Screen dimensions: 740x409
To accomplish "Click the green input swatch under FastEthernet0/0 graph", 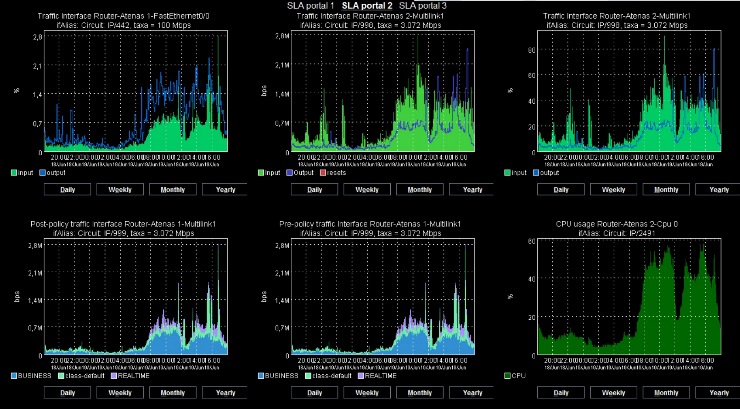I will [14, 173].
